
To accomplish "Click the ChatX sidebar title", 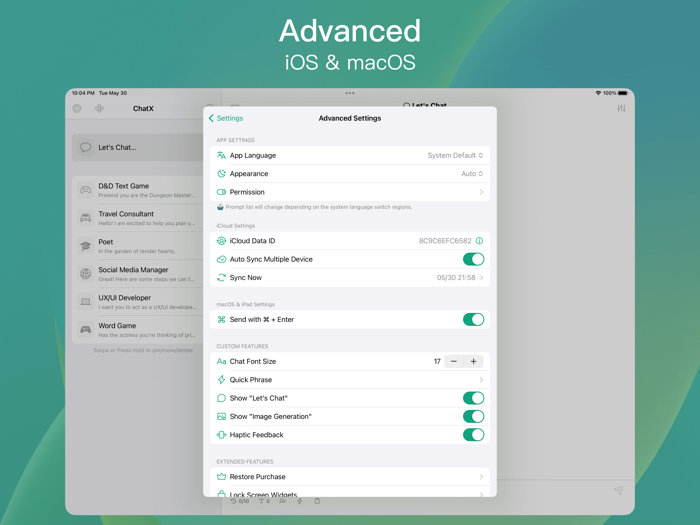I will click(143, 108).
